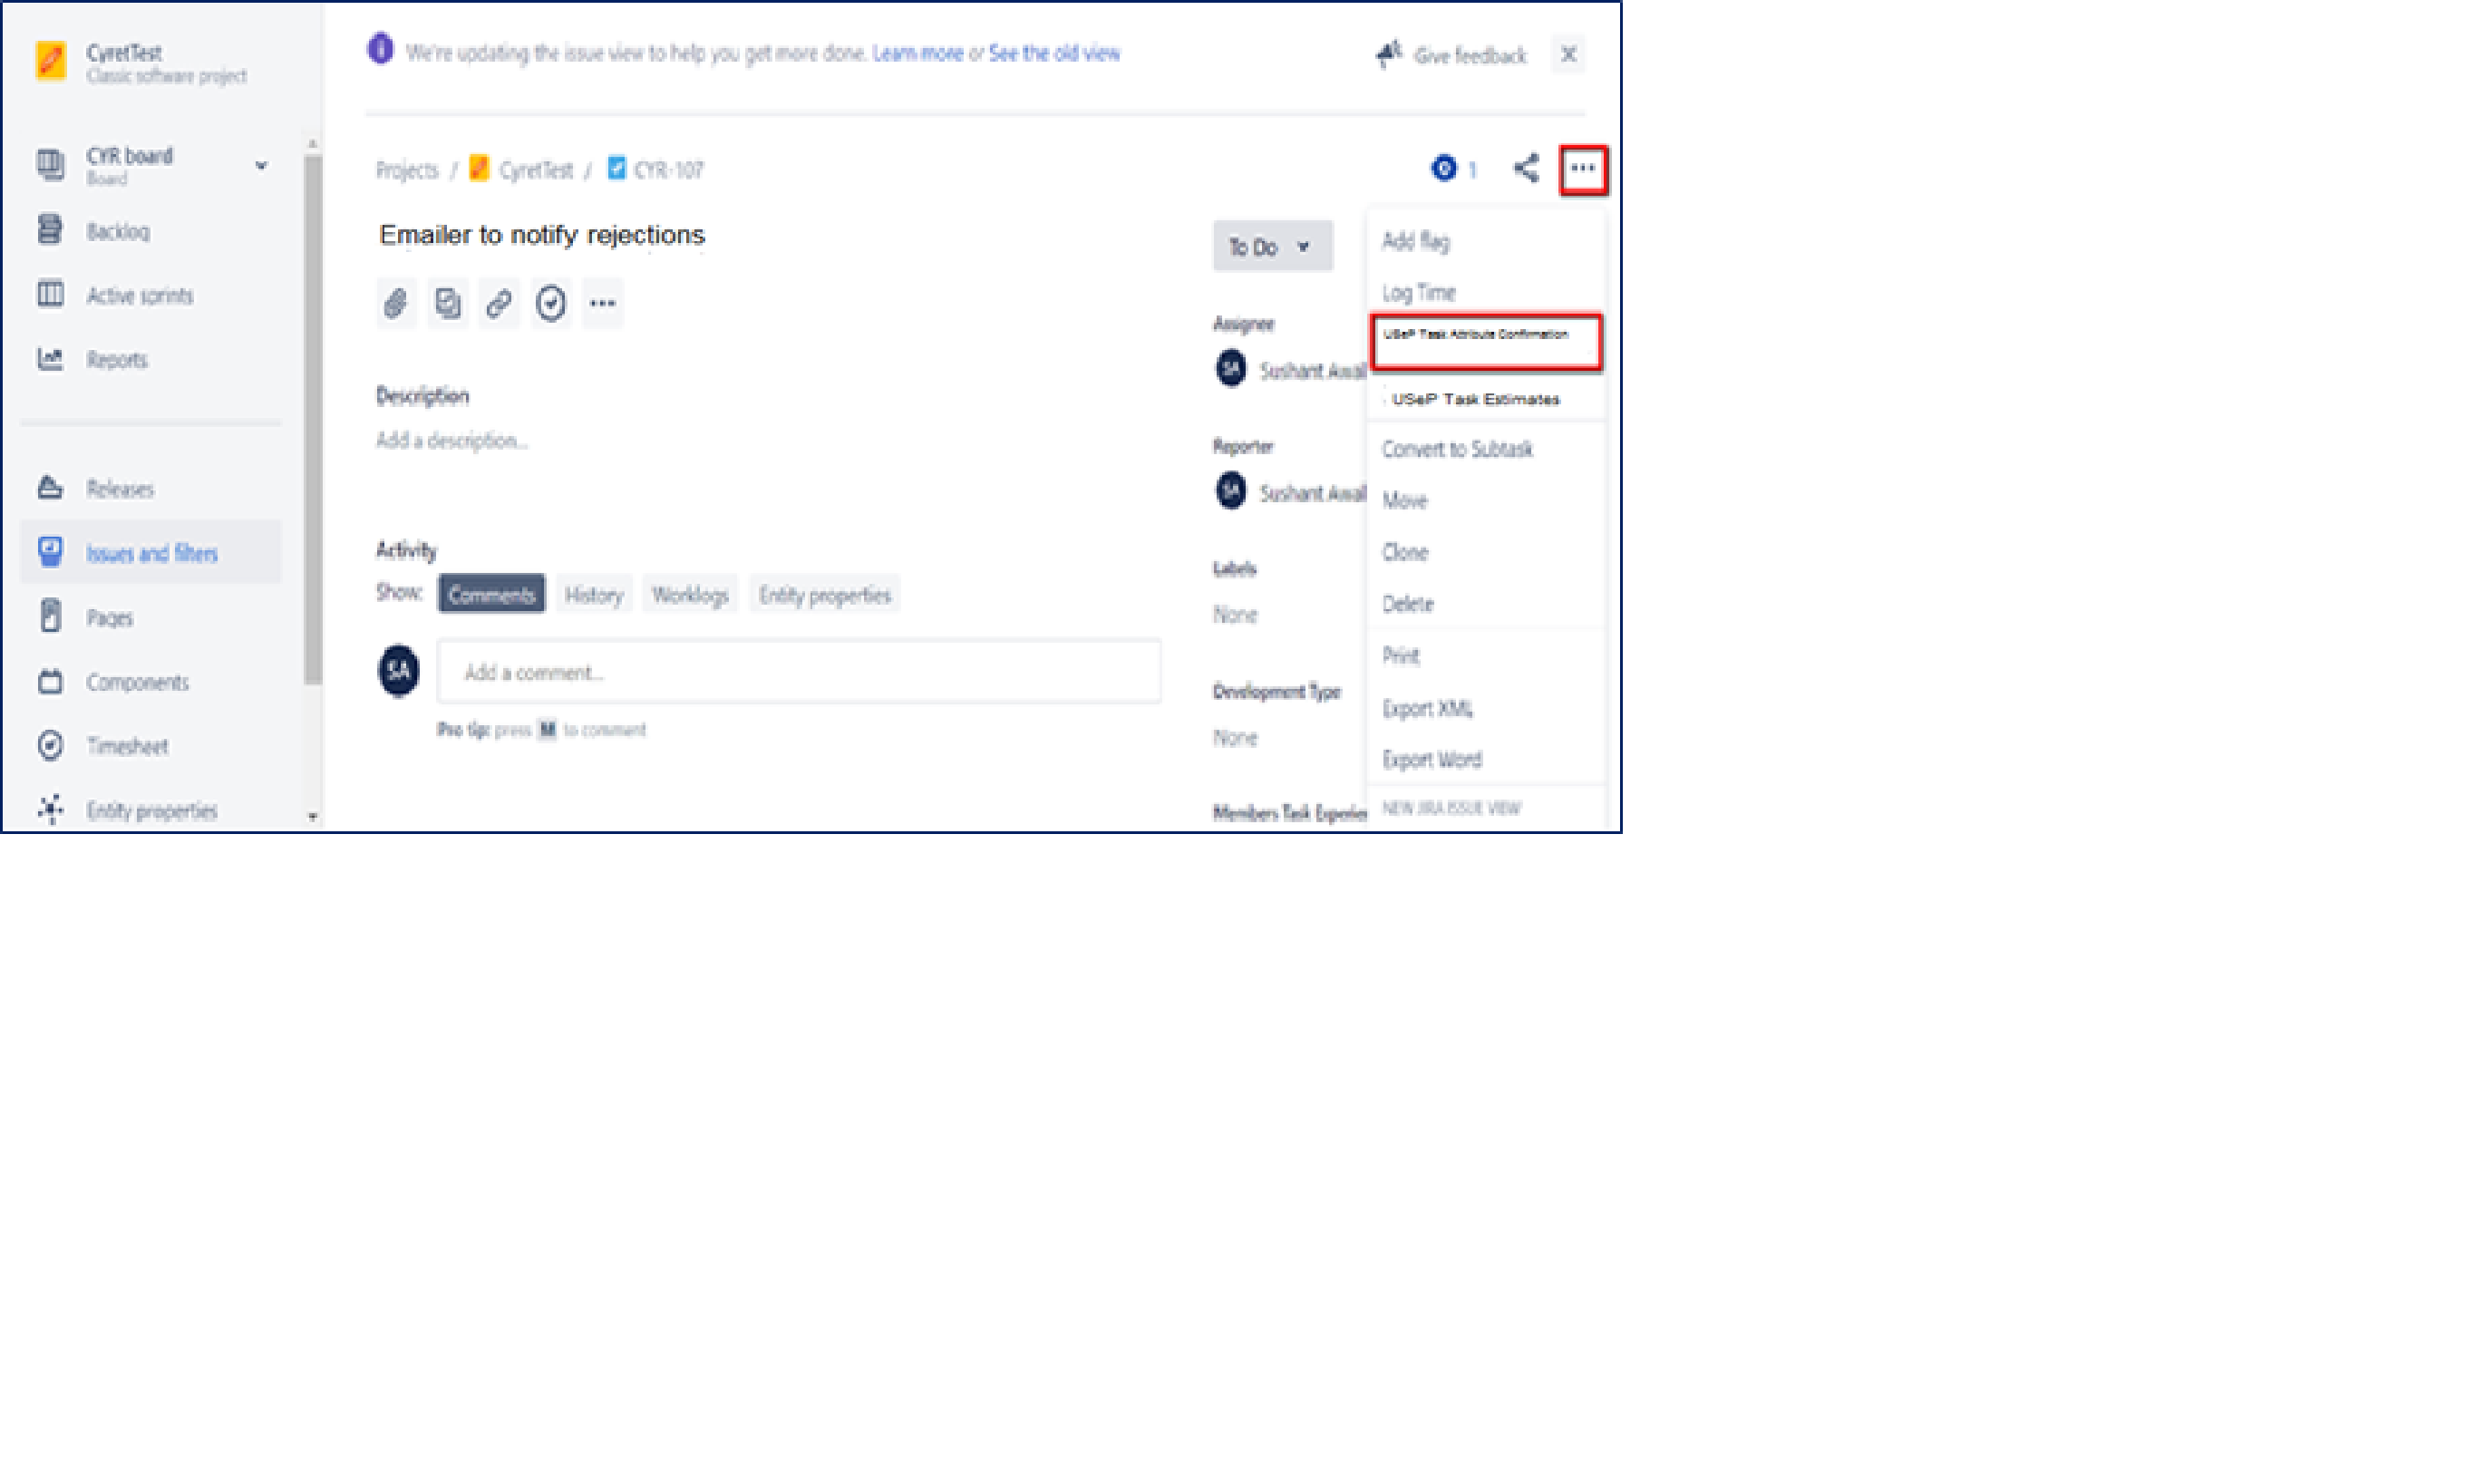
Task: Click the attachment paperclip icon
Action: coord(396,303)
